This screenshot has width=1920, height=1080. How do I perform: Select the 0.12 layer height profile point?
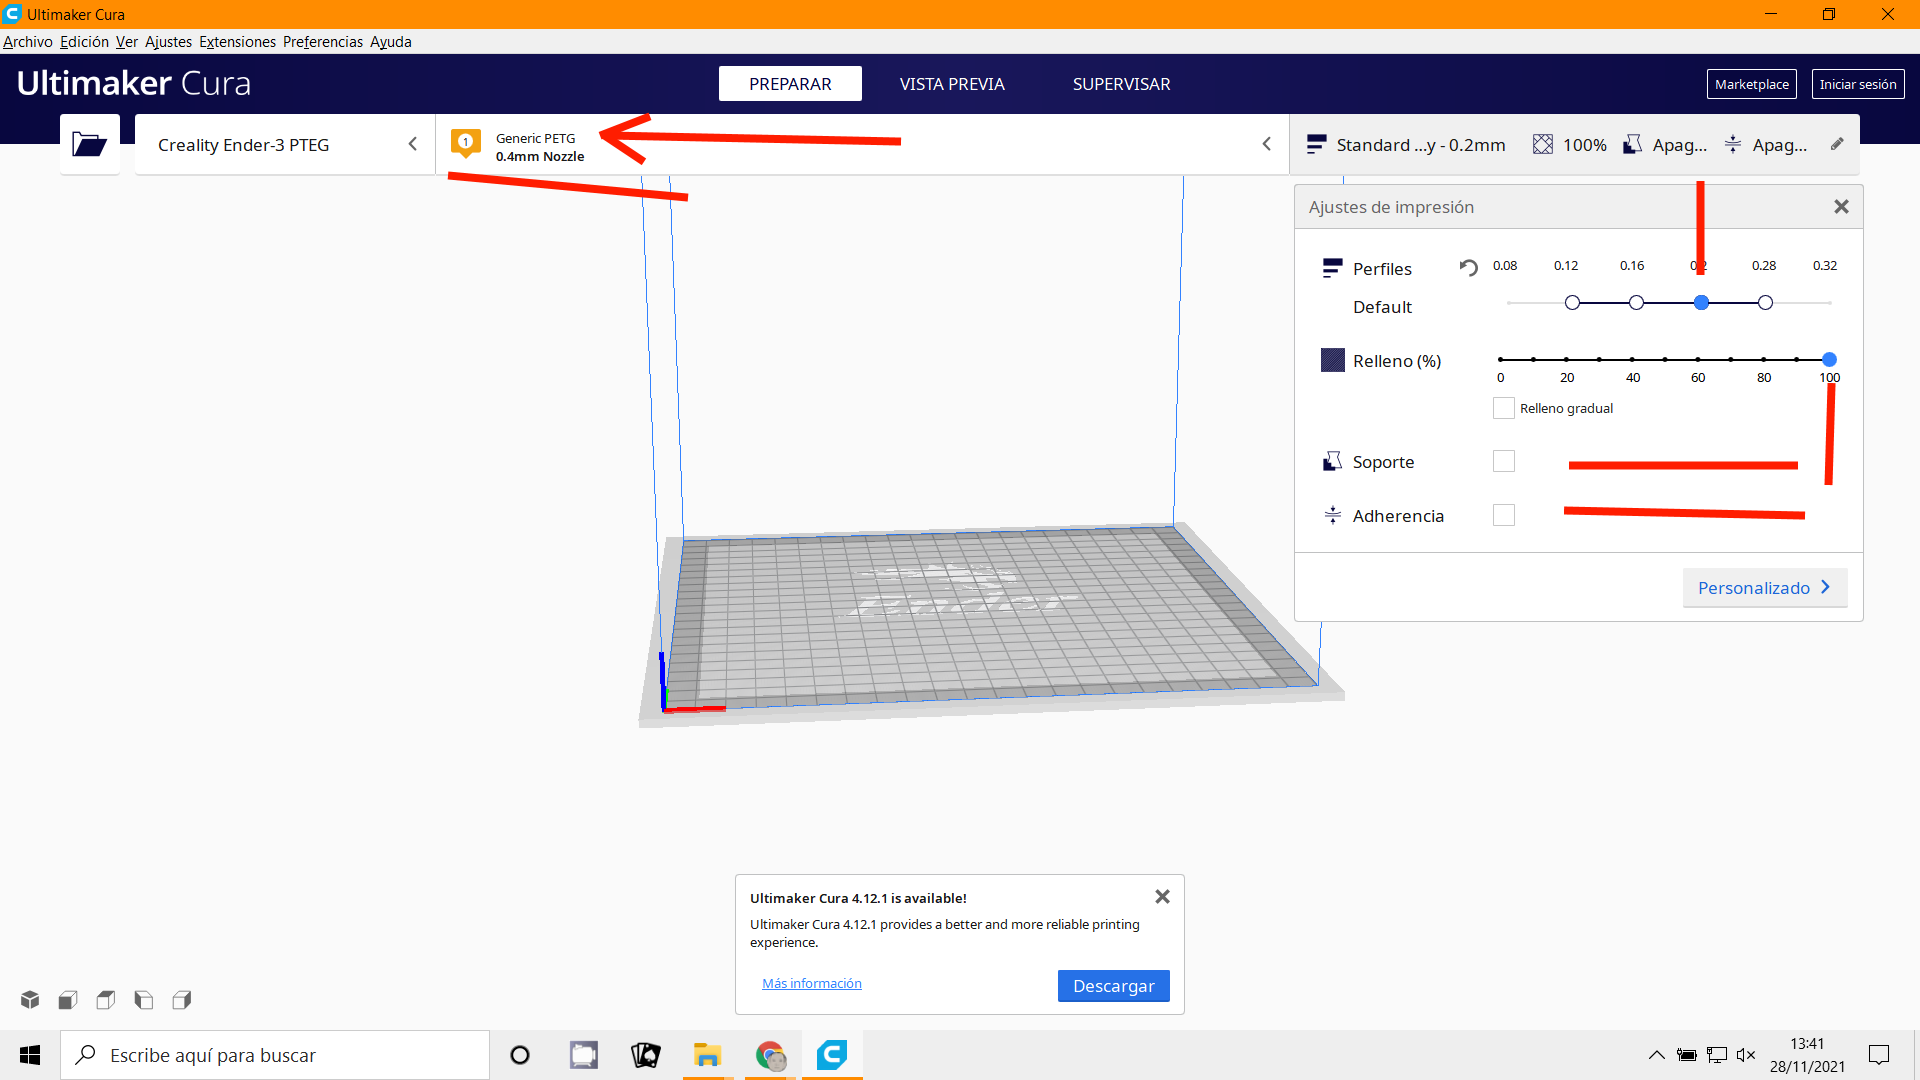coord(1572,303)
